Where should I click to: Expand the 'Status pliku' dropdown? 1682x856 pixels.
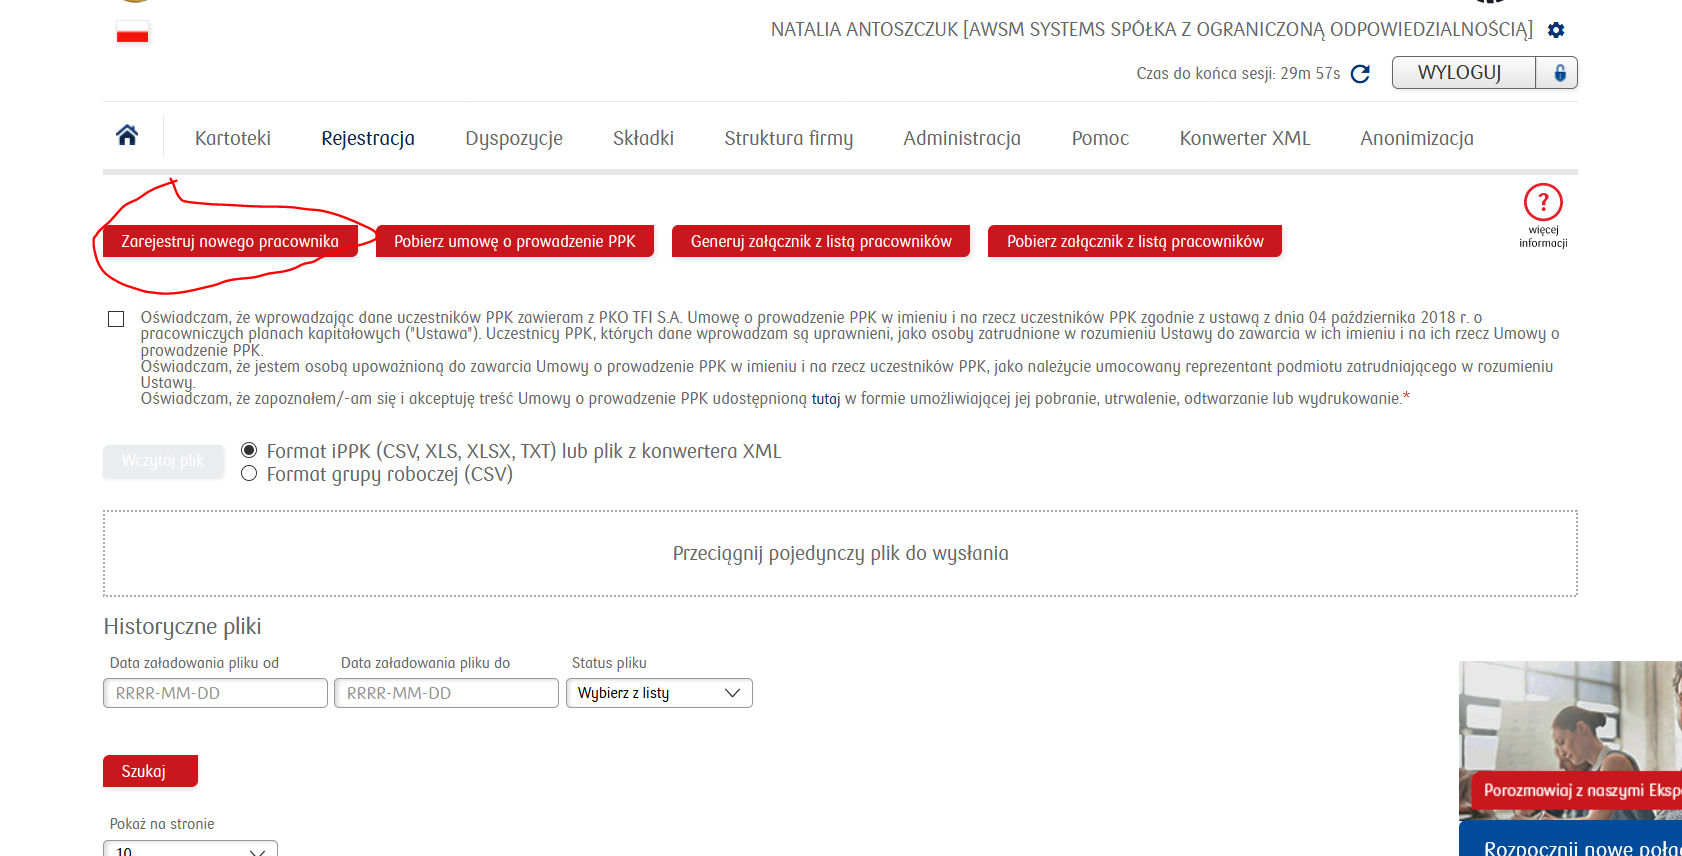click(x=659, y=693)
